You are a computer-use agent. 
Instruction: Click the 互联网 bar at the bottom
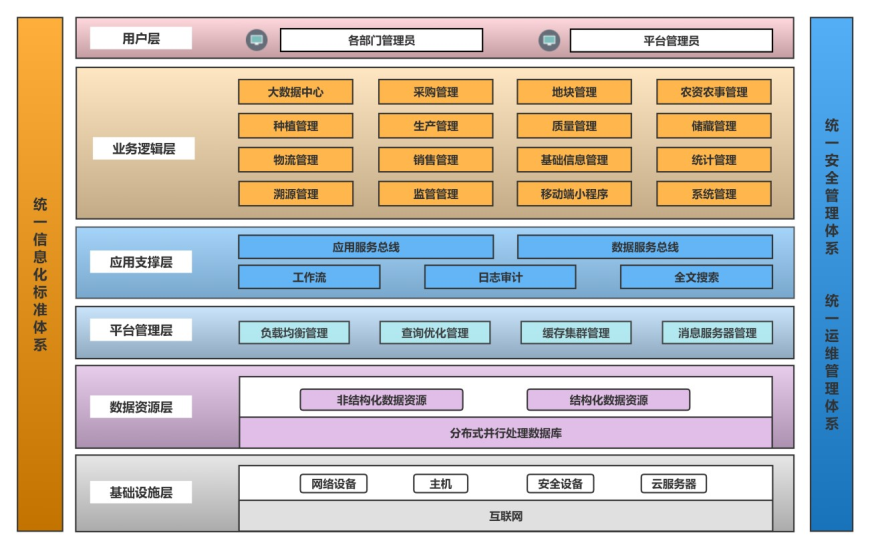(x=505, y=516)
